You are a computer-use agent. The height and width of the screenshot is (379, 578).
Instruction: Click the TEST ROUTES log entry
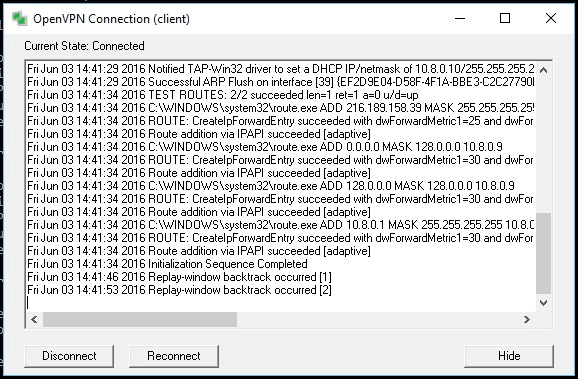(x=223, y=95)
